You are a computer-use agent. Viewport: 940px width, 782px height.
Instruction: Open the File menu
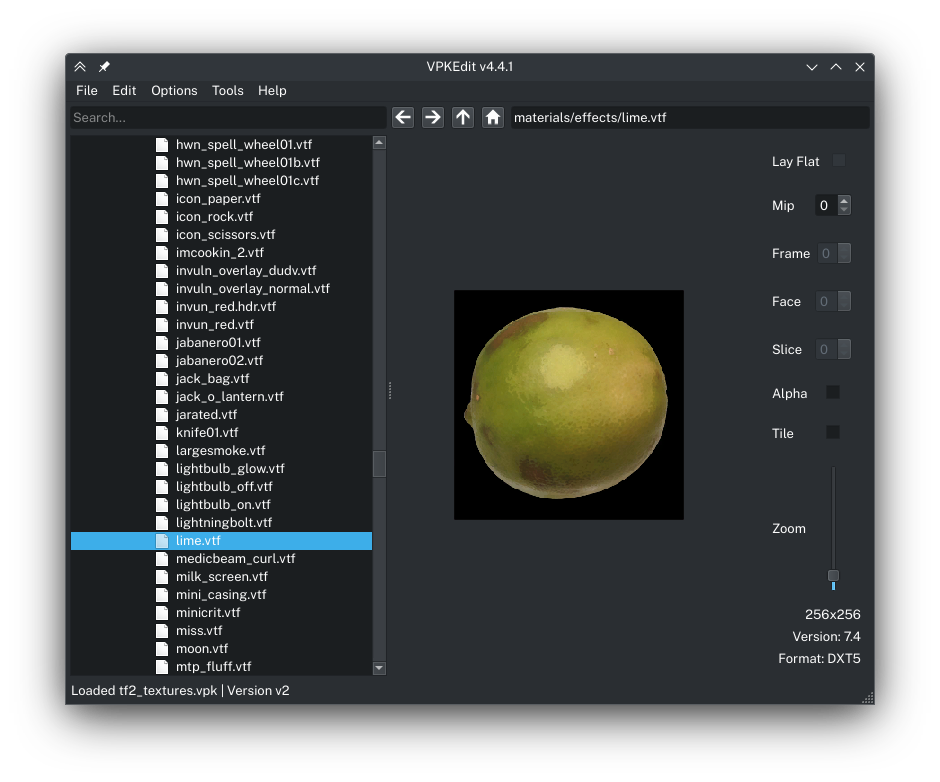(x=87, y=91)
